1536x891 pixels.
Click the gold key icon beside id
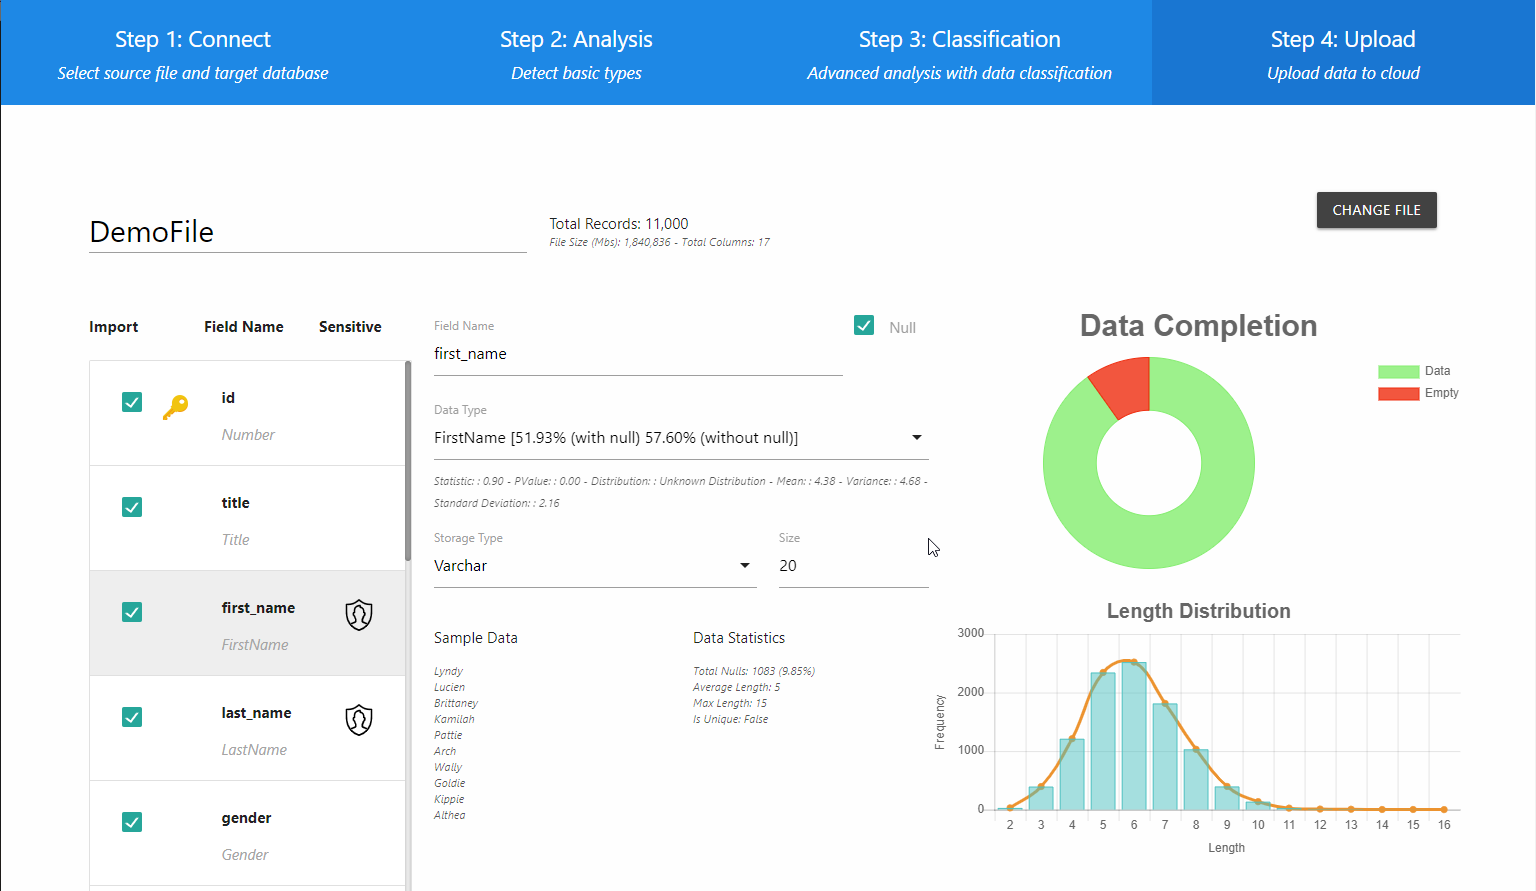click(x=175, y=406)
